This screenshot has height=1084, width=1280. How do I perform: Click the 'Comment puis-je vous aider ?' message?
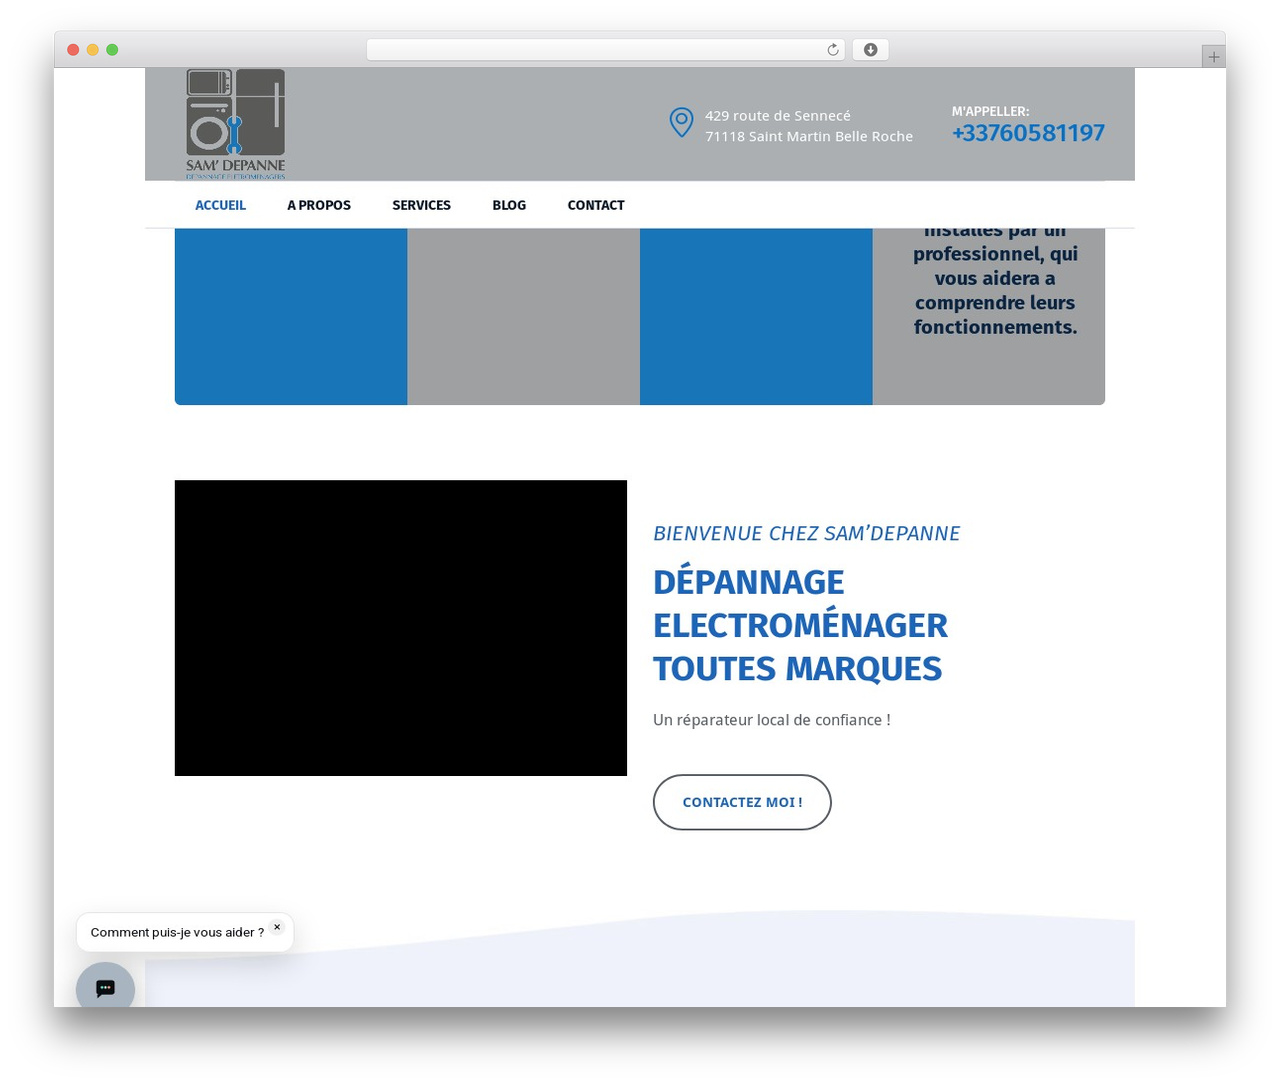pyautogui.click(x=177, y=932)
